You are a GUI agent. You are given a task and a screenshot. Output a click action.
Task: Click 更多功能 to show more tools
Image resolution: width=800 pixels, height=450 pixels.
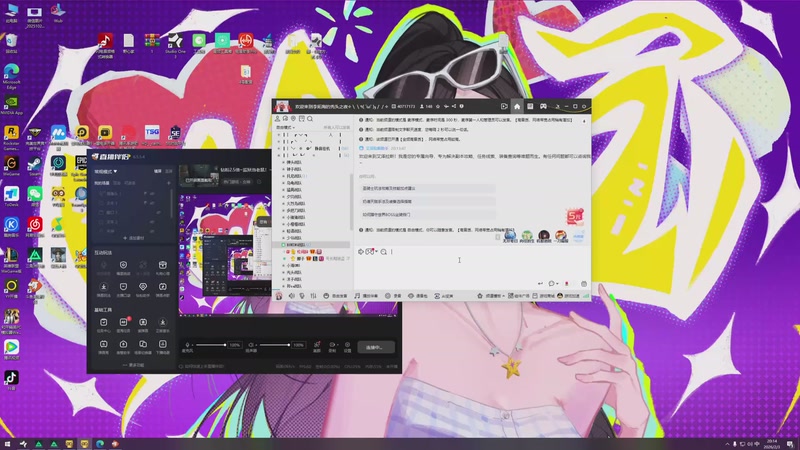point(134,365)
